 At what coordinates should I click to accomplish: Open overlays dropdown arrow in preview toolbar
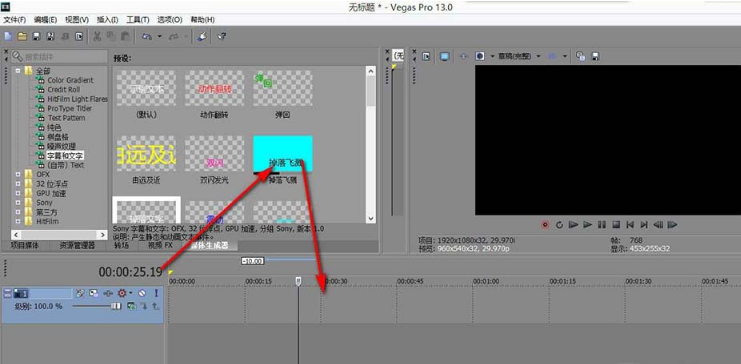pyautogui.click(x=565, y=56)
